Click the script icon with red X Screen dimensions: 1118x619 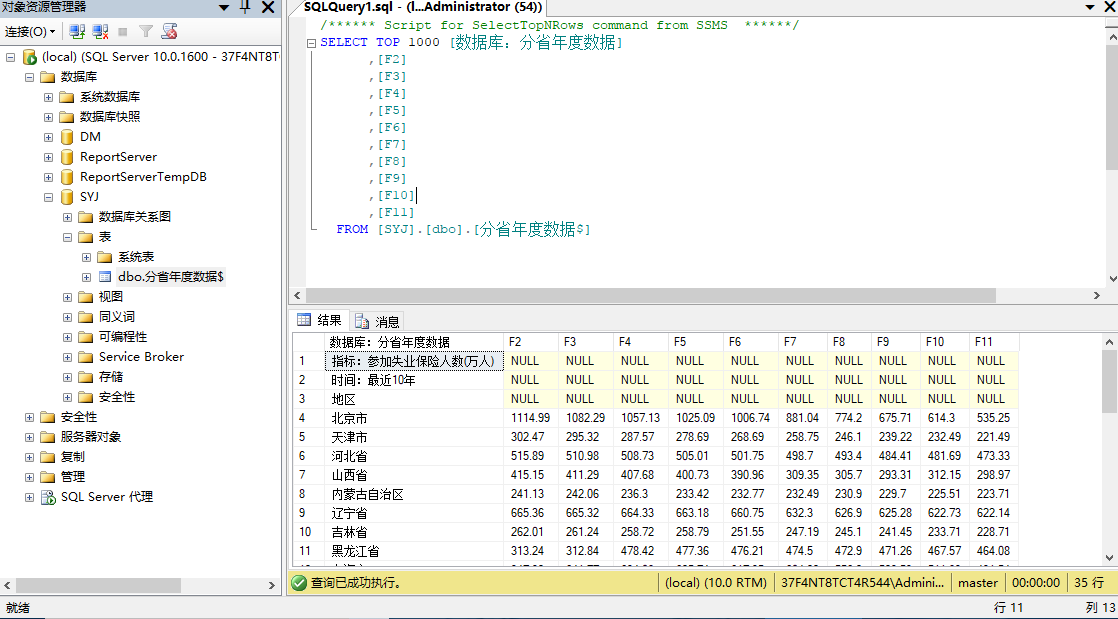tap(169, 31)
